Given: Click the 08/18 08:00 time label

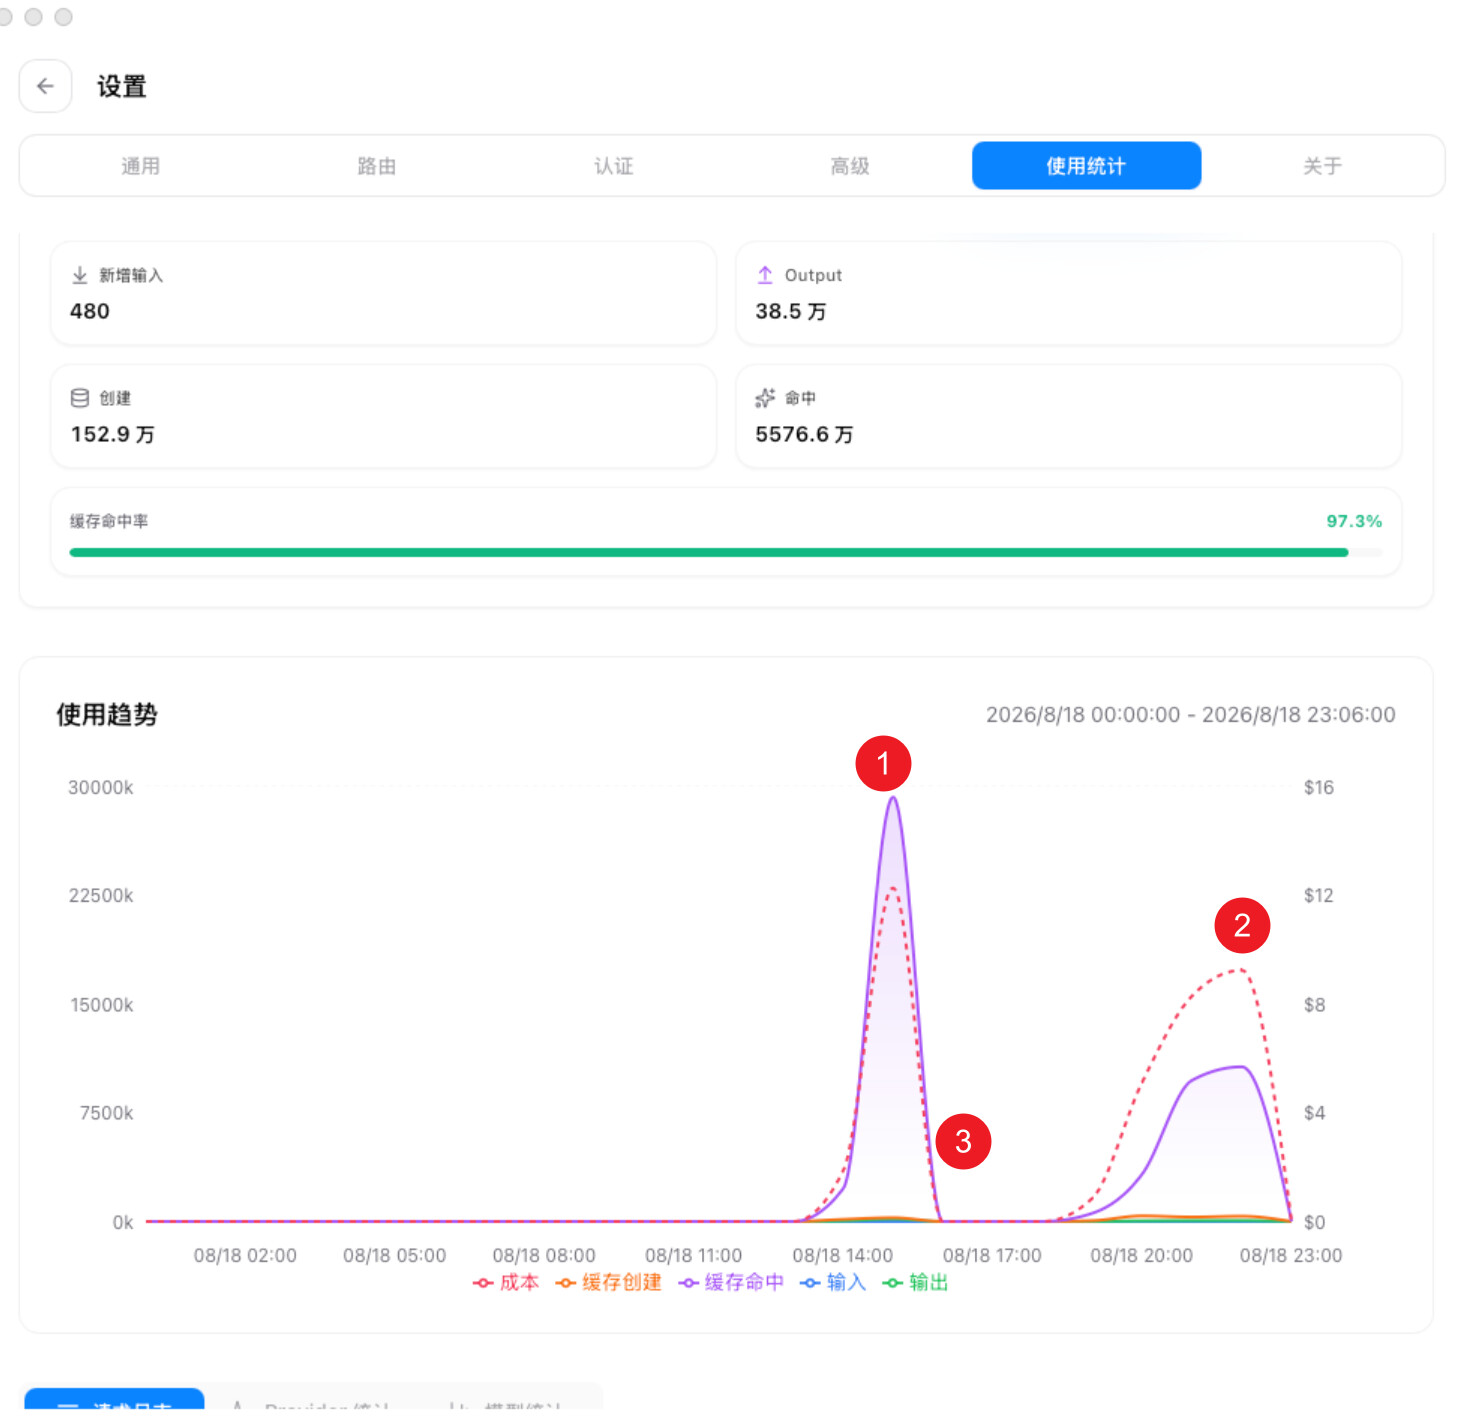Looking at the screenshot, I should [544, 1255].
